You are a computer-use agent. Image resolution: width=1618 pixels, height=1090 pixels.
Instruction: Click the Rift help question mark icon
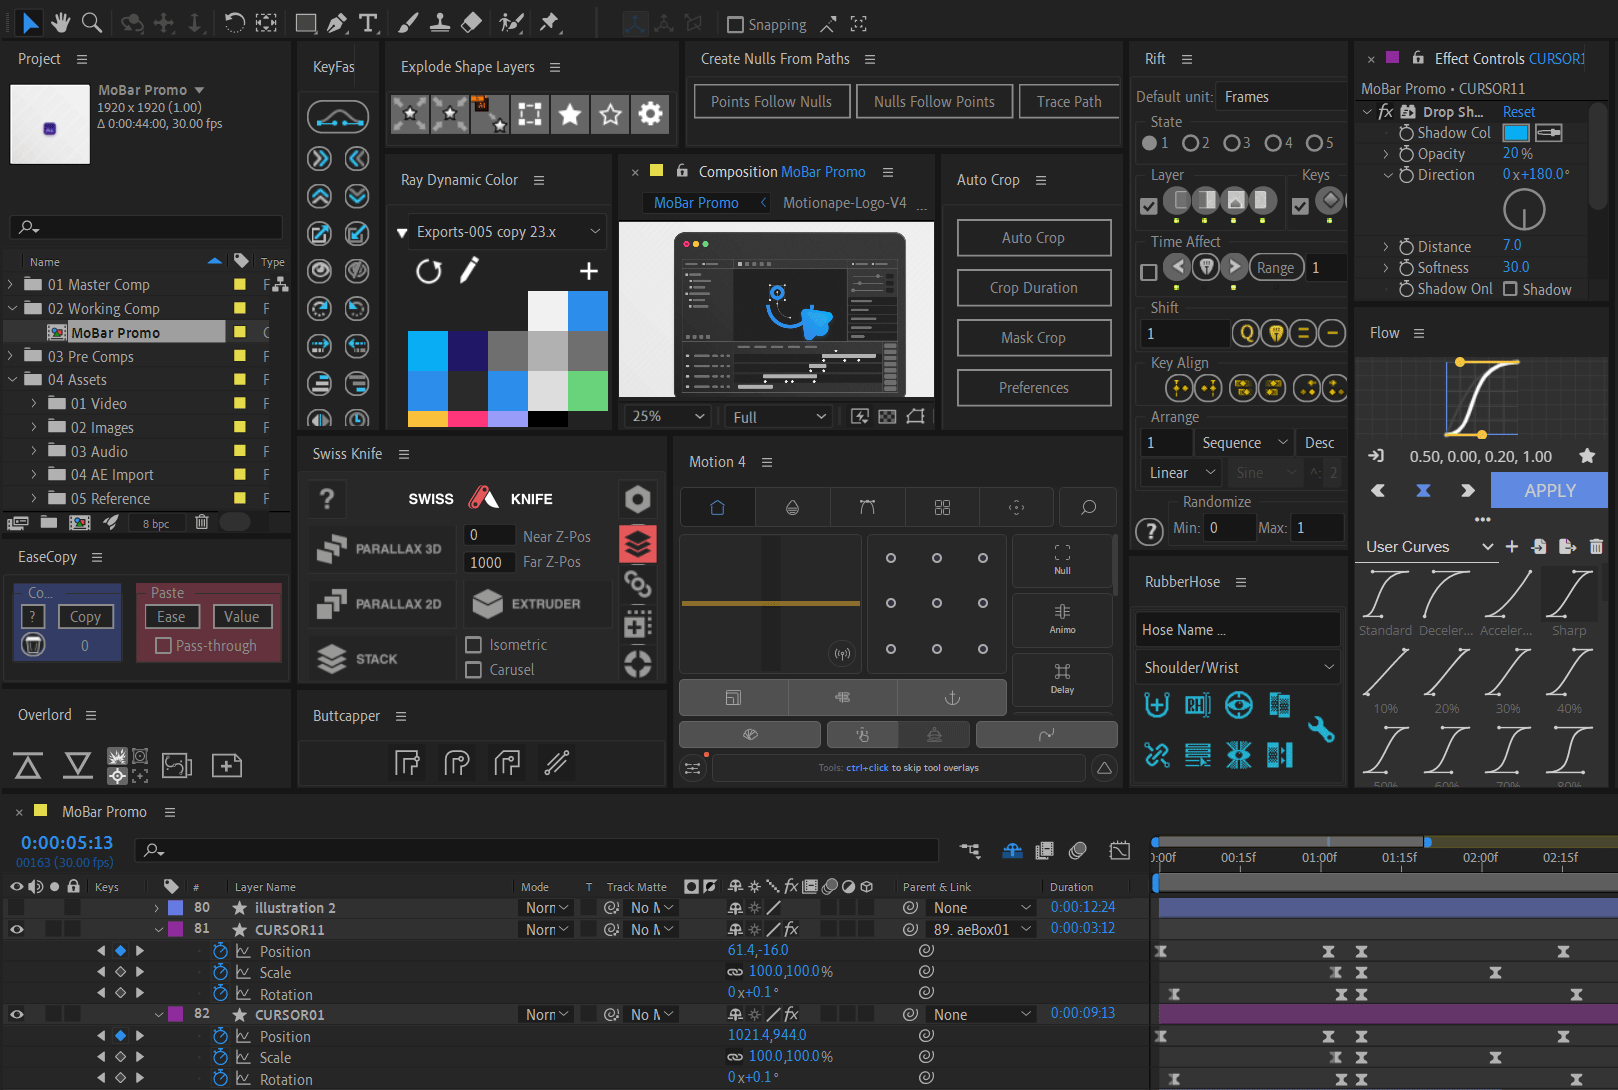(x=1150, y=530)
